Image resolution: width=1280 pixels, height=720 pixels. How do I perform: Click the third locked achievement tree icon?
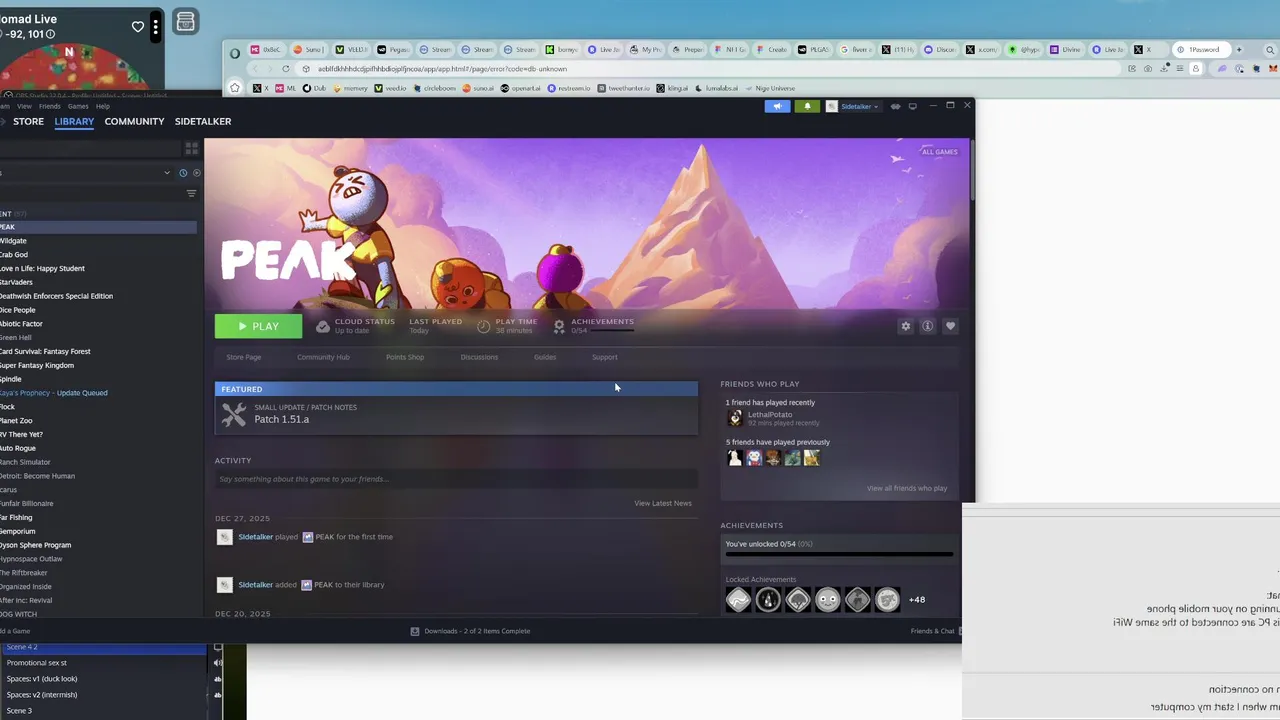click(x=798, y=599)
